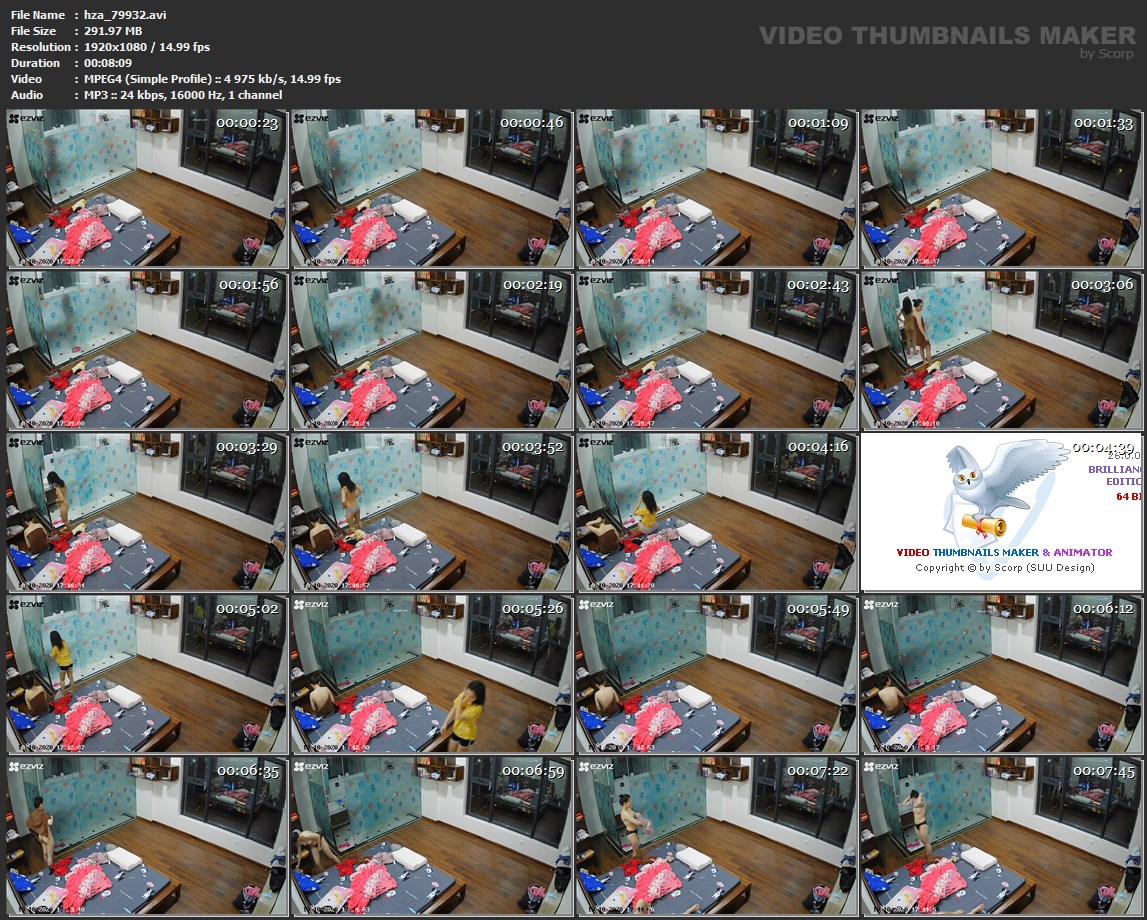The image size is (1147, 920).
Task: Click the 00:00:23 timestamp label
Action: [247, 122]
